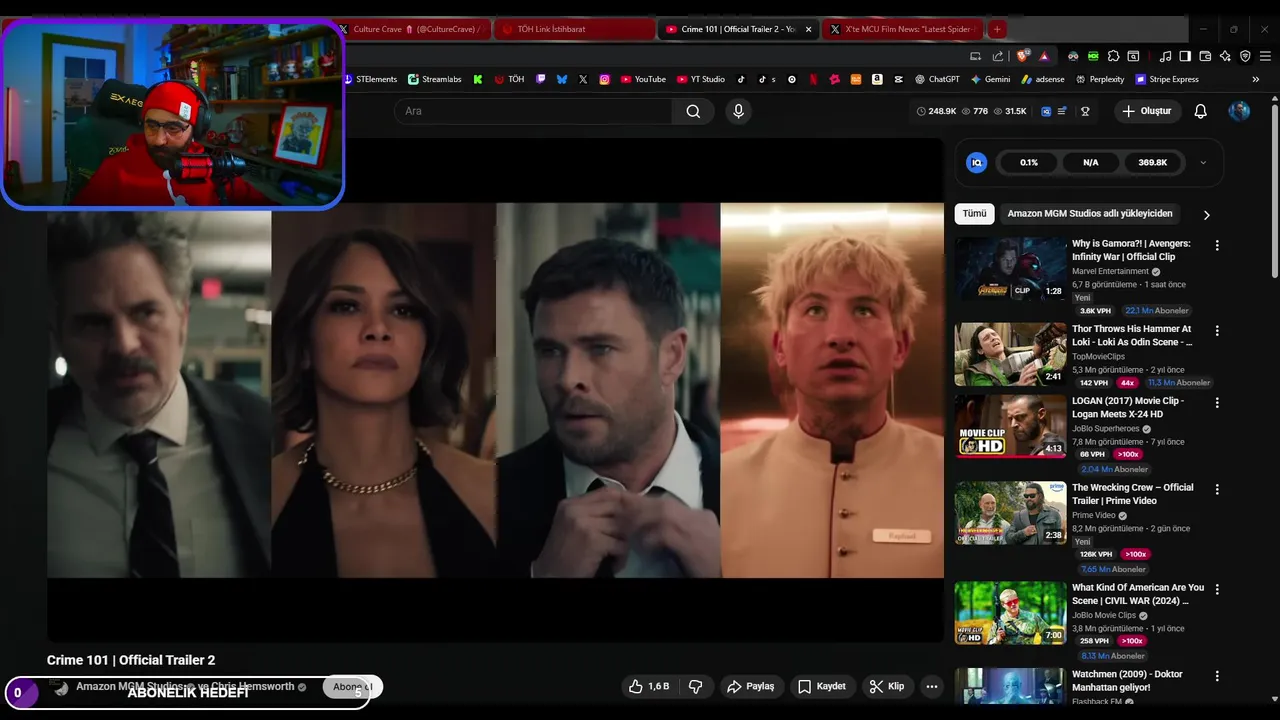Open the Netflix bookmark icon

[x=813, y=79]
